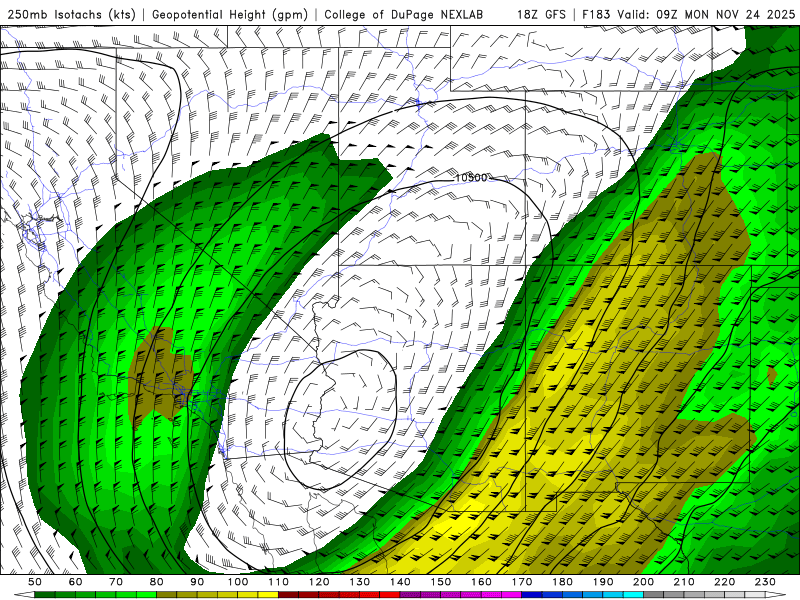The width and height of the screenshot is (800, 600).
Task: Click the '90' knots legend label
Action: coord(197,582)
